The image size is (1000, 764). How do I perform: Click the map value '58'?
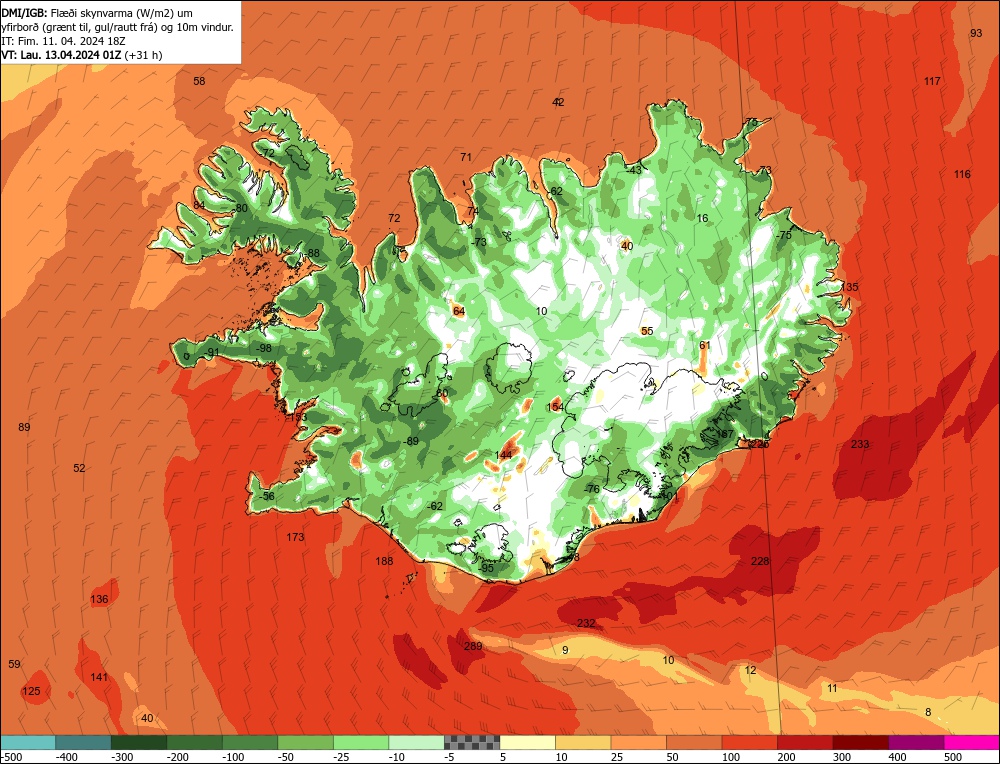pyautogui.click(x=199, y=81)
